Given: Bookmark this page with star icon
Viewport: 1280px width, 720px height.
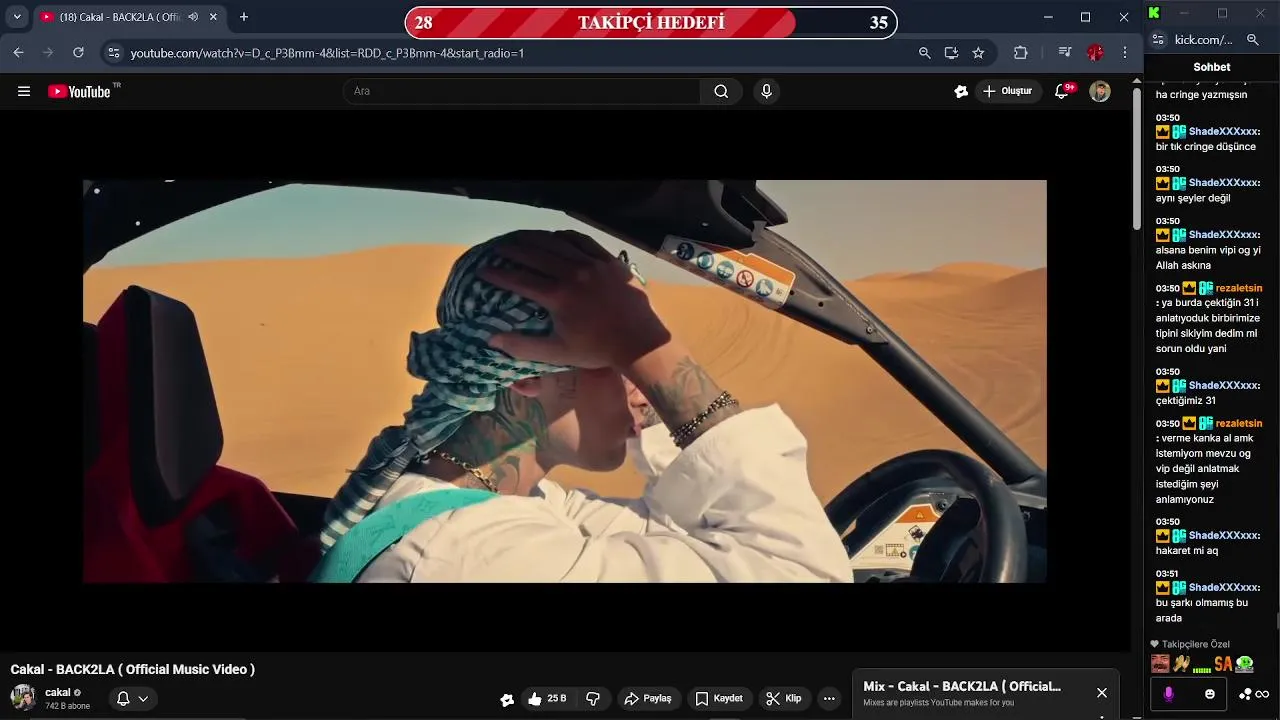Looking at the screenshot, I should point(978,53).
